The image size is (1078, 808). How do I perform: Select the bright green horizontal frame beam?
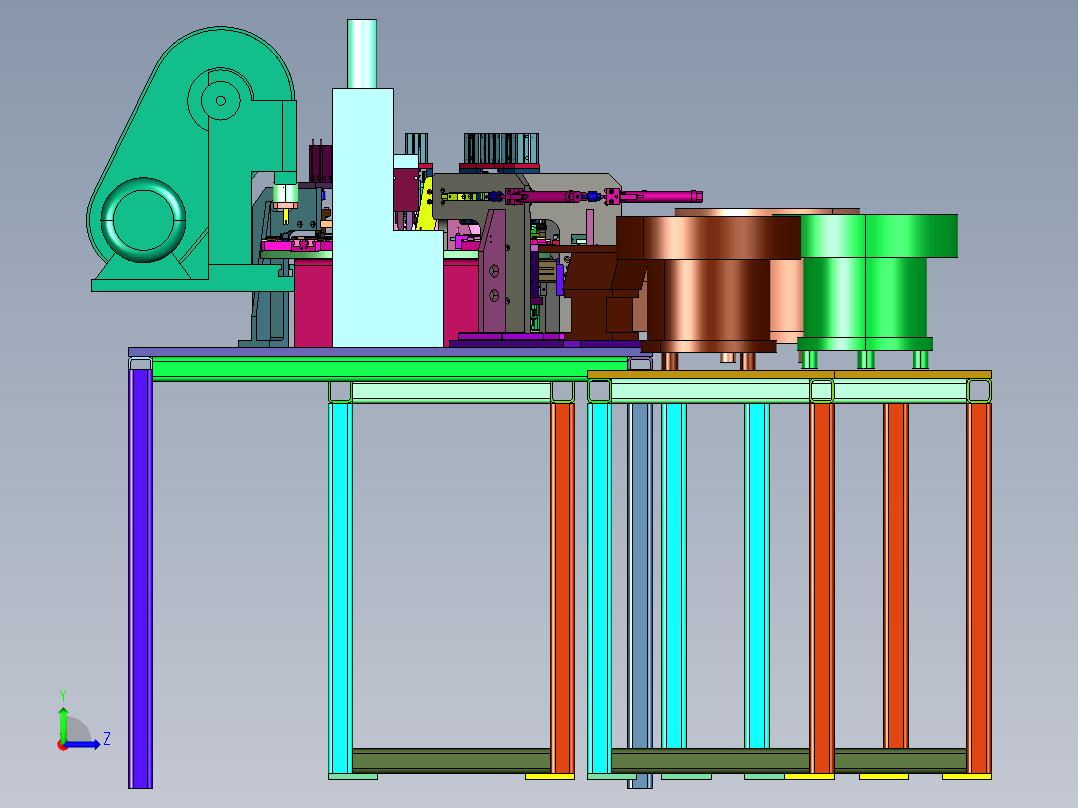(x=390, y=369)
